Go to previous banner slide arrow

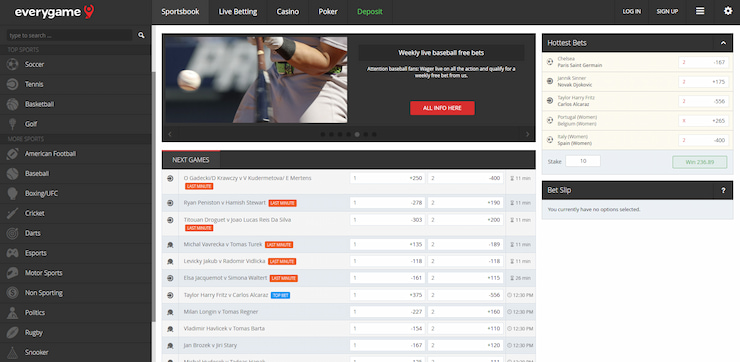point(170,134)
